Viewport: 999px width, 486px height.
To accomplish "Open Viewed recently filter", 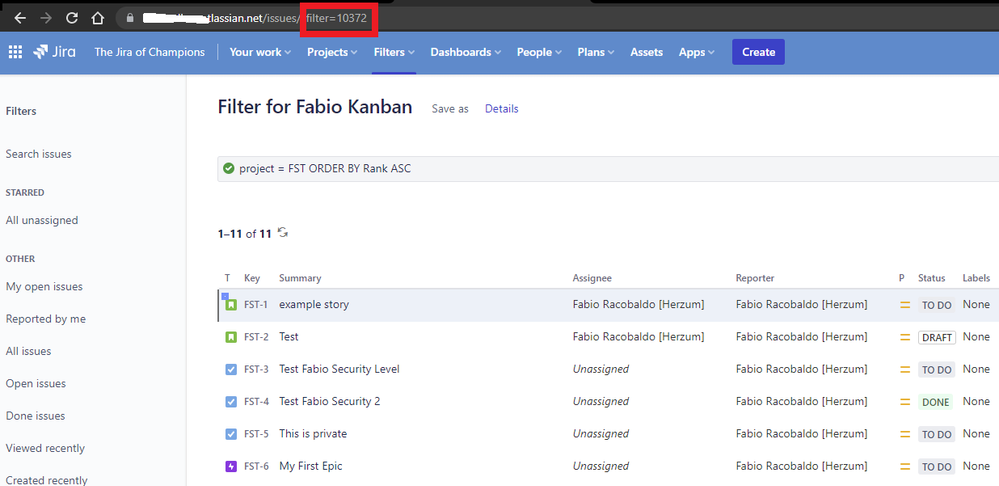I will (x=45, y=448).
